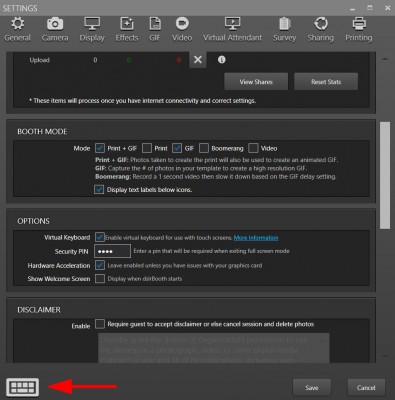This screenshot has width=395, height=400.
Task: Enable the Print mode checkbox
Action: 147,148
